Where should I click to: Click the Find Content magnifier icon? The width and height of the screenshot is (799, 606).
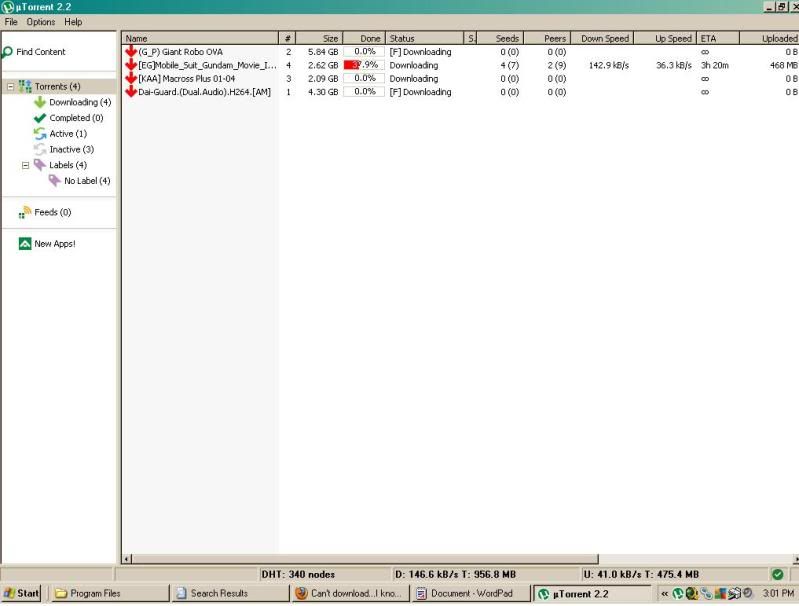pyautogui.click(x=7, y=52)
